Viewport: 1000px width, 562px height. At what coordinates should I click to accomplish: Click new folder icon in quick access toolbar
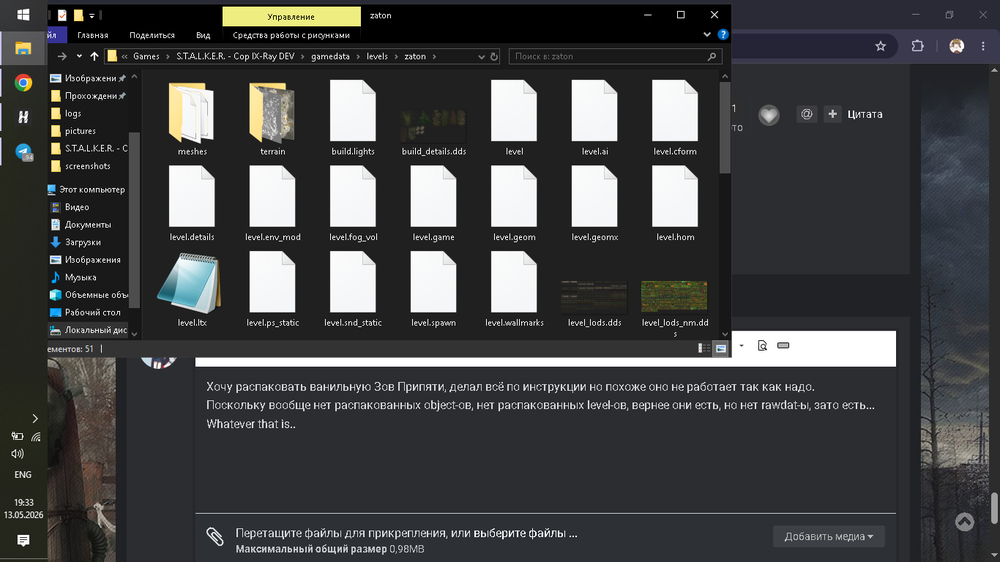[x=78, y=15]
